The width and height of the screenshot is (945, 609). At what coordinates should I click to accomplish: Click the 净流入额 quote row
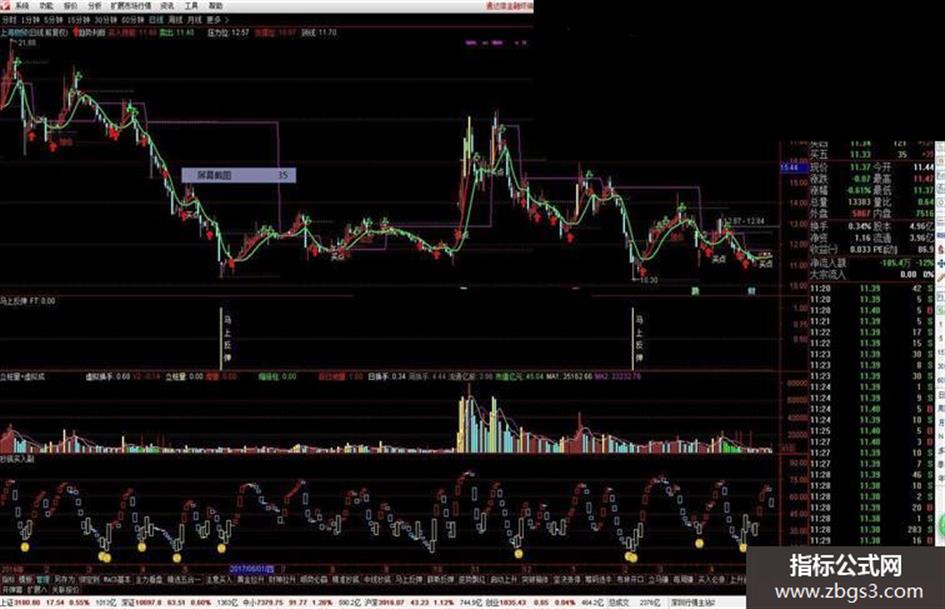pos(871,263)
